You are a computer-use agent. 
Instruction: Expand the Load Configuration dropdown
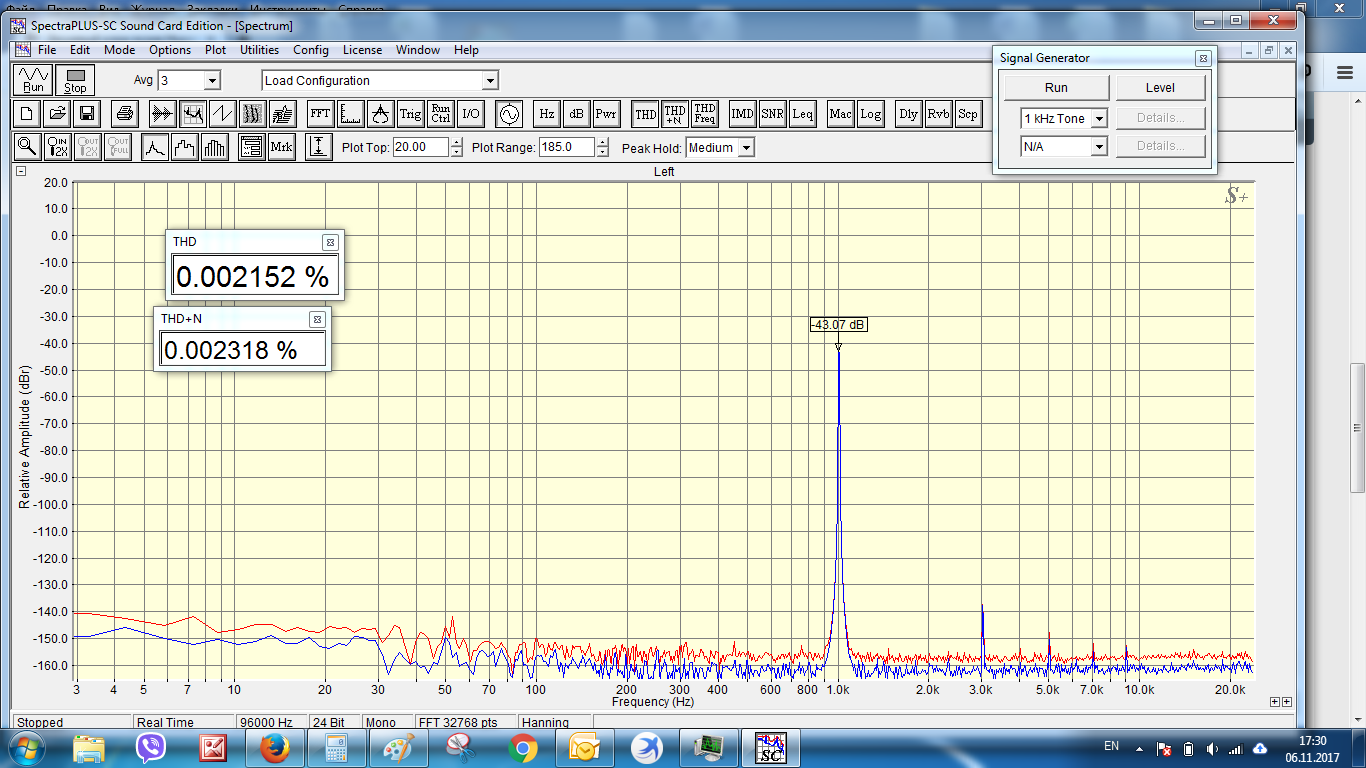click(489, 81)
